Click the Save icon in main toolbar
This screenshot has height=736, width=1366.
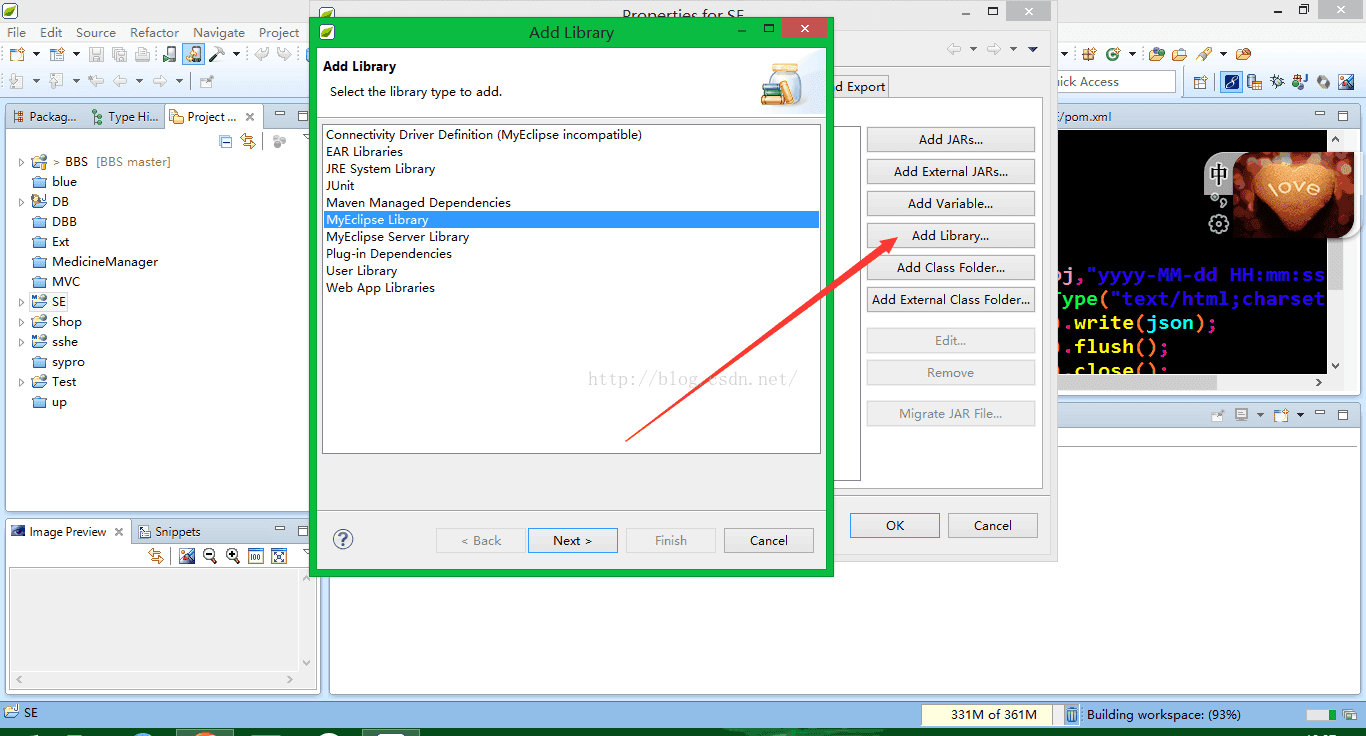(97, 54)
